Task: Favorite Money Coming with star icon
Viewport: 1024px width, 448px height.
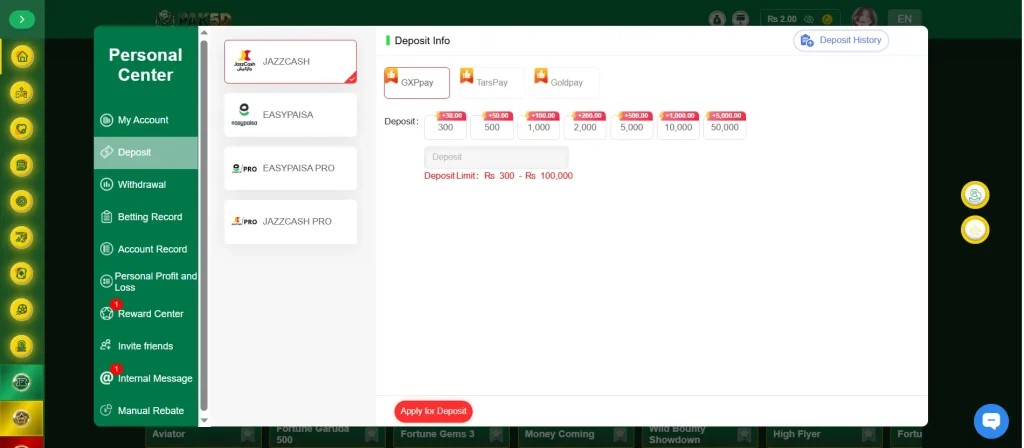Action: click(x=620, y=434)
